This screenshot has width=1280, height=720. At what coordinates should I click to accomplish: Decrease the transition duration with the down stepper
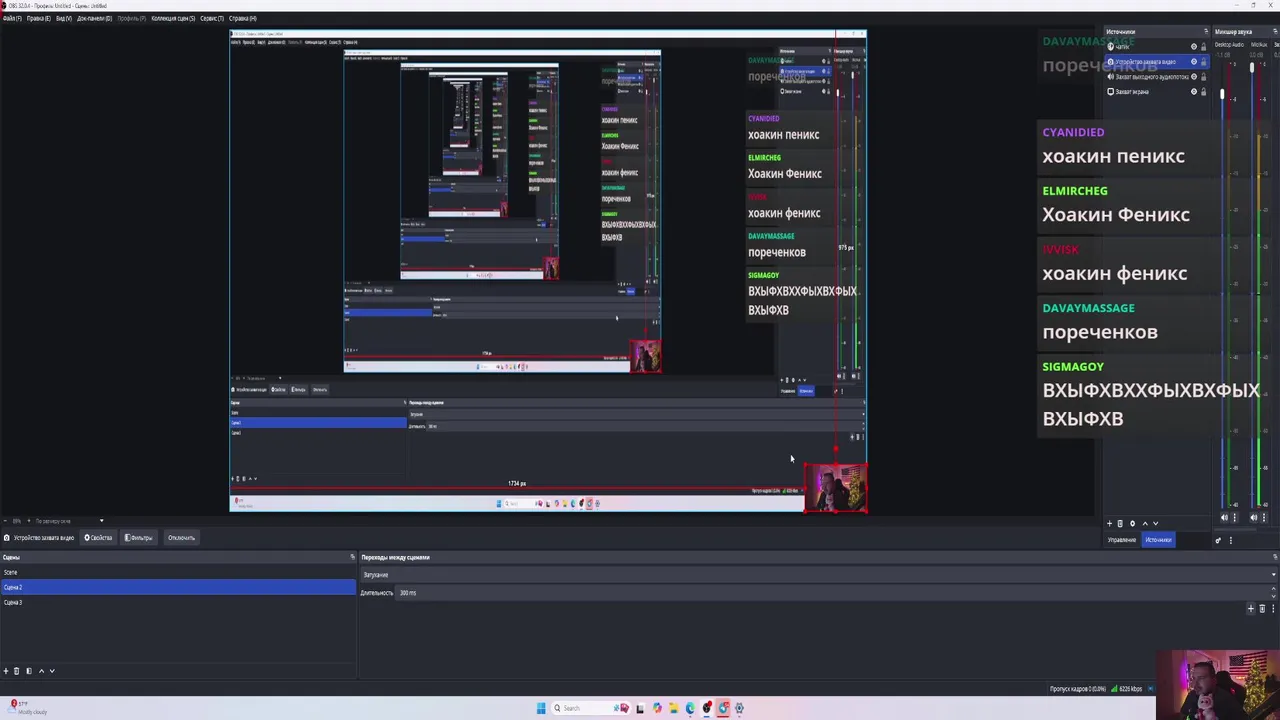(x=1273, y=596)
